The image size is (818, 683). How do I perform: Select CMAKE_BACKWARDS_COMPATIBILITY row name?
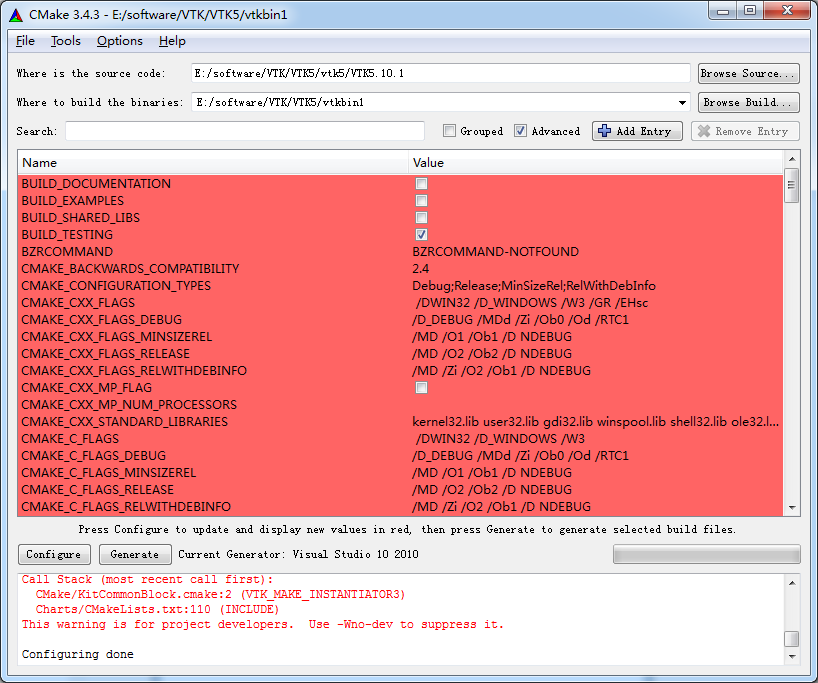130,269
